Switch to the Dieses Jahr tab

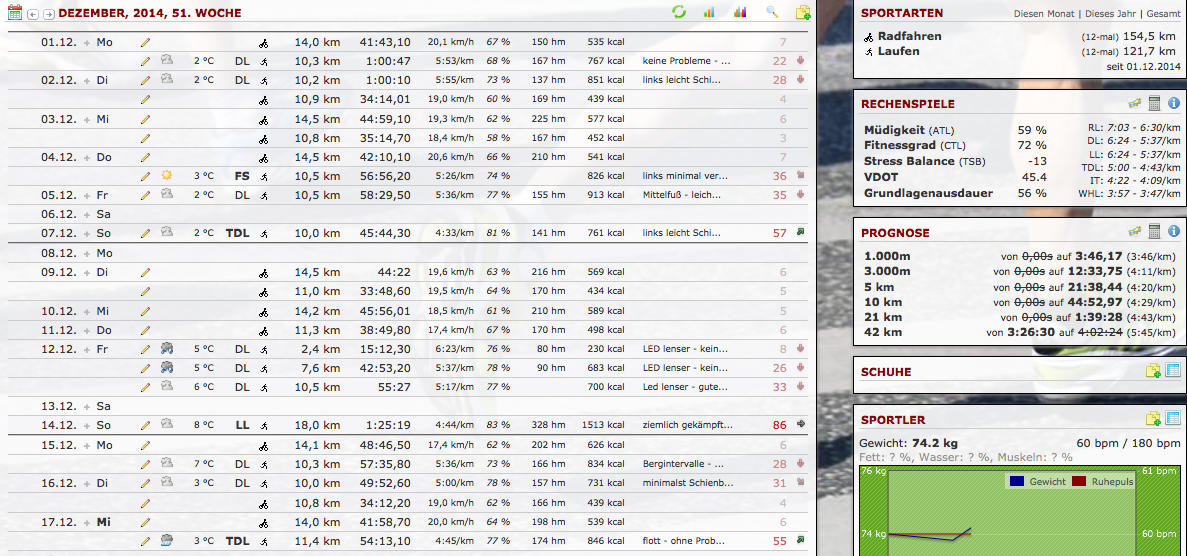[x=1112, y=14]
